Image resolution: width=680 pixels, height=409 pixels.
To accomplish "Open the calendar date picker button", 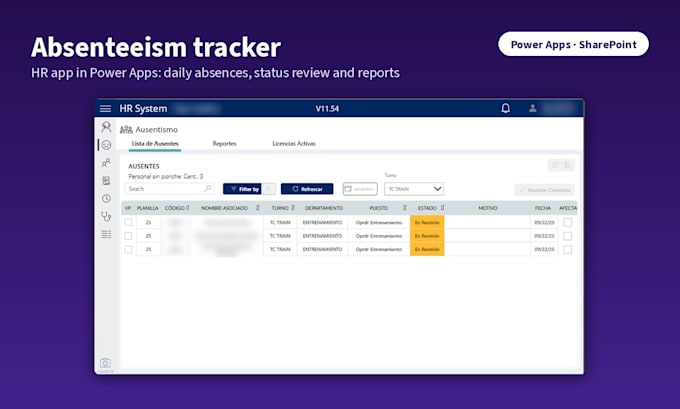I will 360,189.
